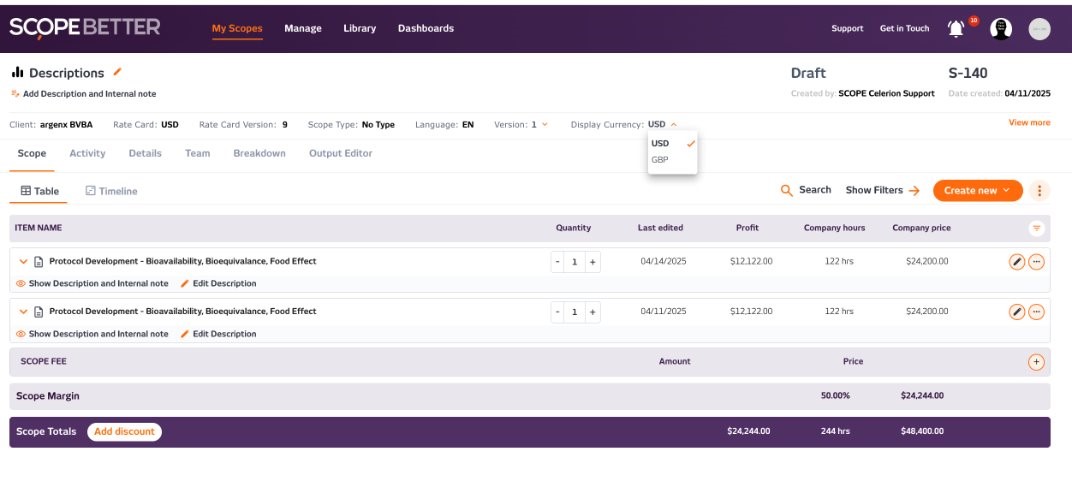Expand the 04/14/2025 Protocol Development row
The height and width of the screenshot is (499, 1072).
[23, 262]
